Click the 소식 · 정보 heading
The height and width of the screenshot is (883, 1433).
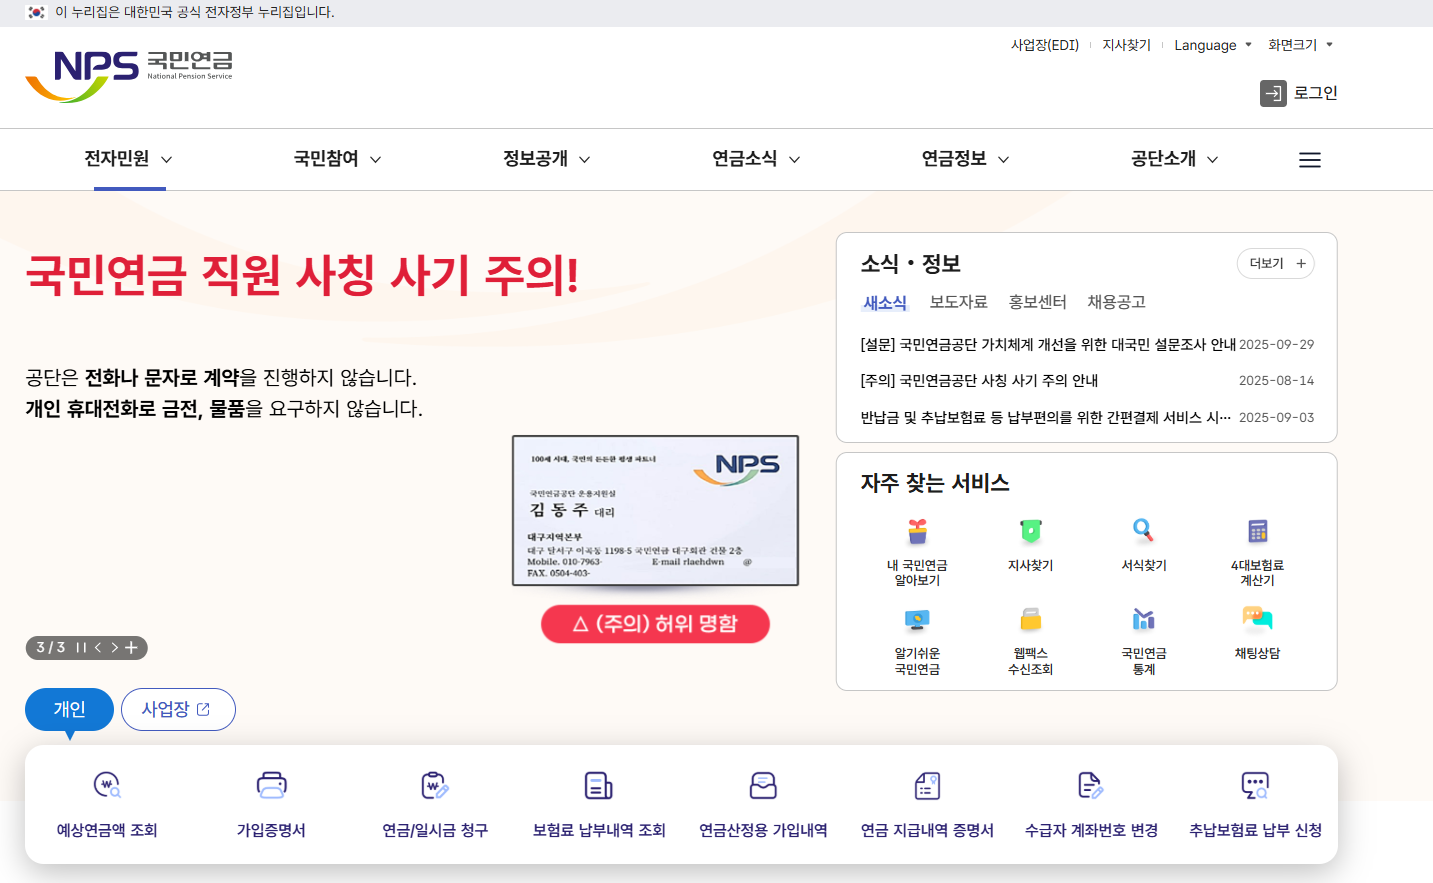coord(910,264)
